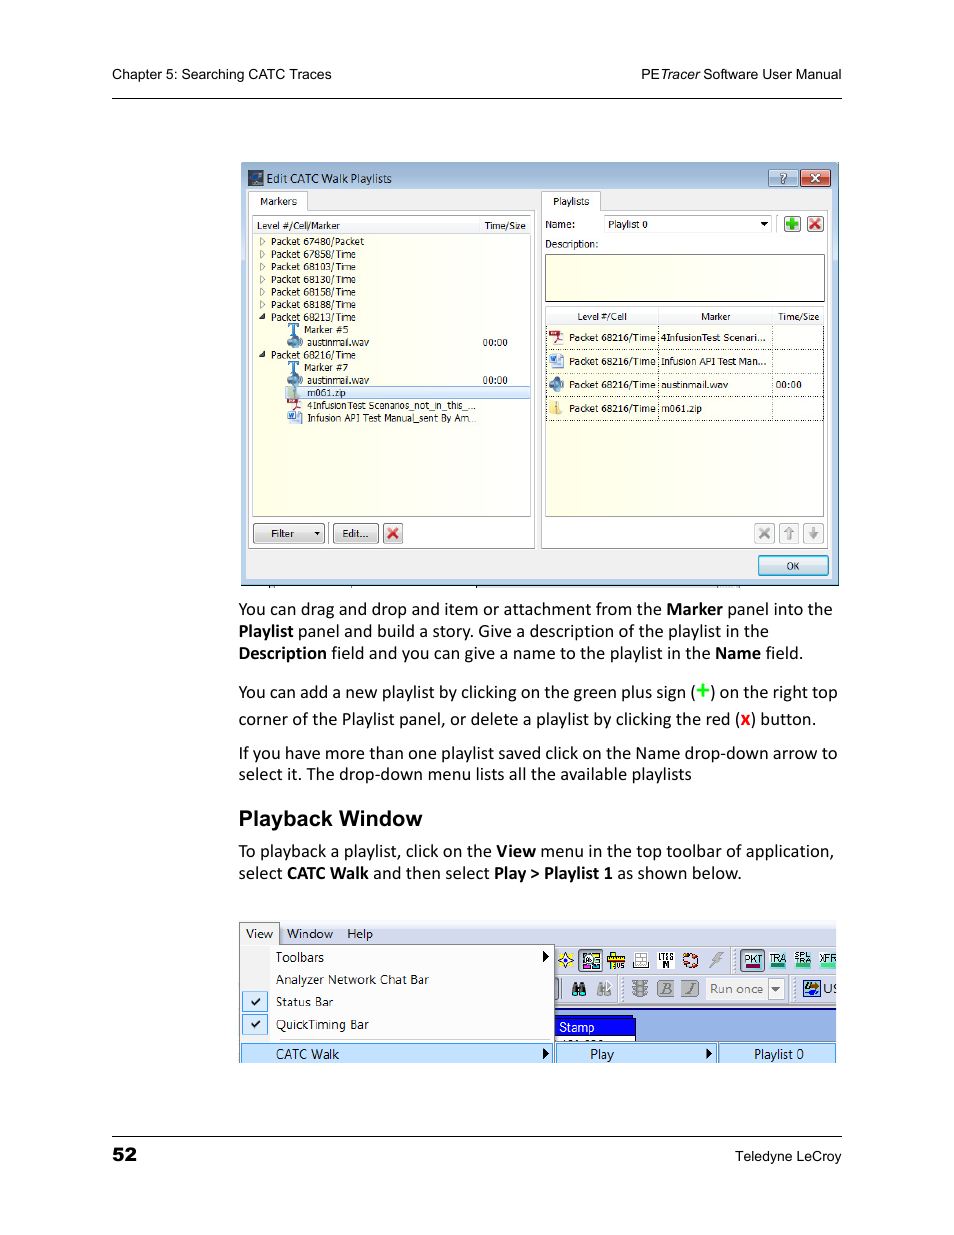Expand Packet 67480/Packet tree node

(x=263, y=241)
